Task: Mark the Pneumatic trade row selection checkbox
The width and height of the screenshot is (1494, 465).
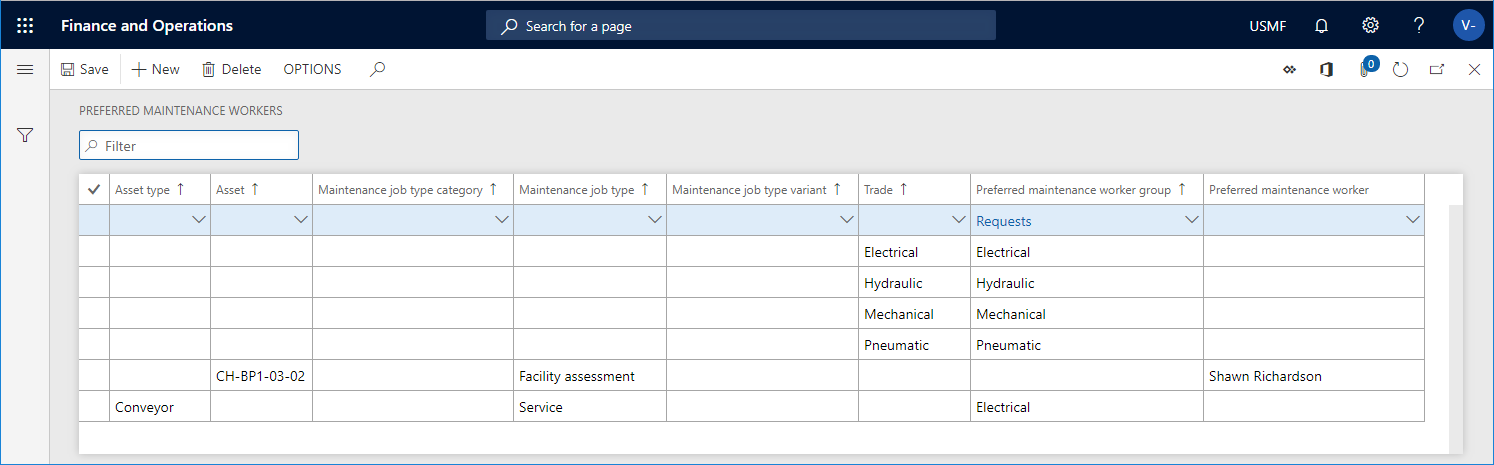Action: point(94,345)
